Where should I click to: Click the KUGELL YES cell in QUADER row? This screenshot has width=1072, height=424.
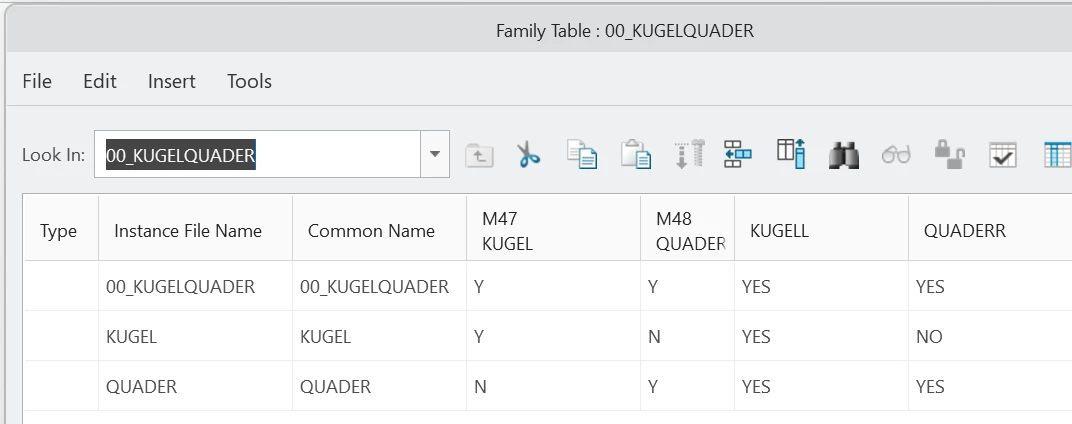(821, 386)
